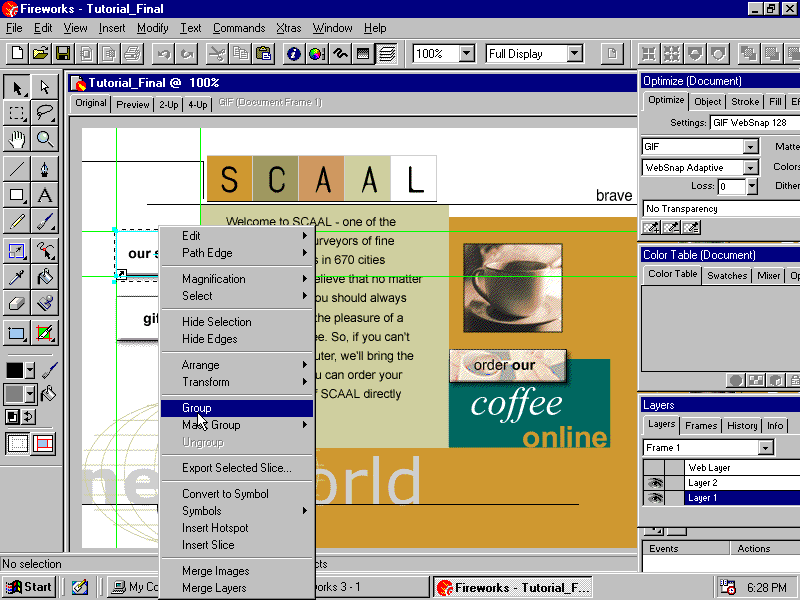
Task: Hide Layer 1 using its eye icon
Action: pos(655,498)
